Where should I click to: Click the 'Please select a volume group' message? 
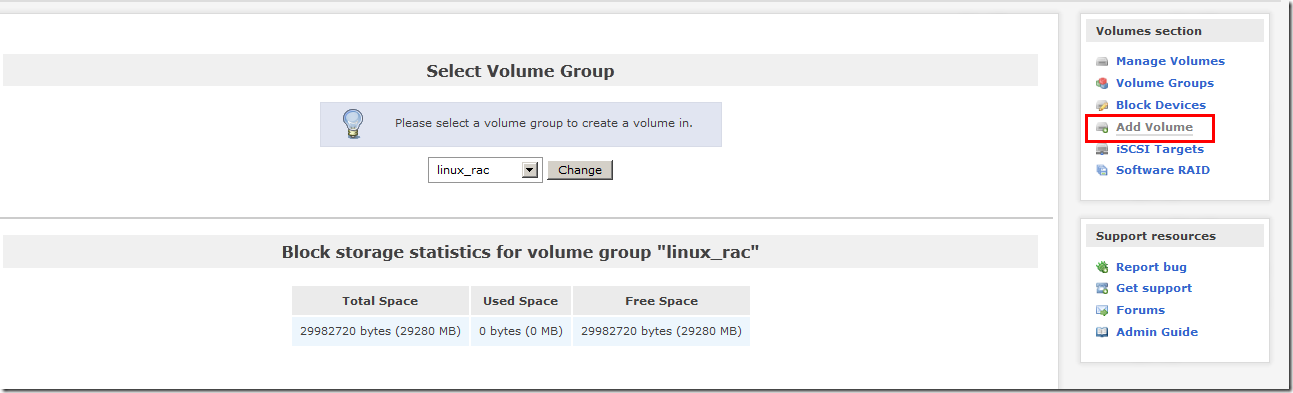(x=543, y=124)
